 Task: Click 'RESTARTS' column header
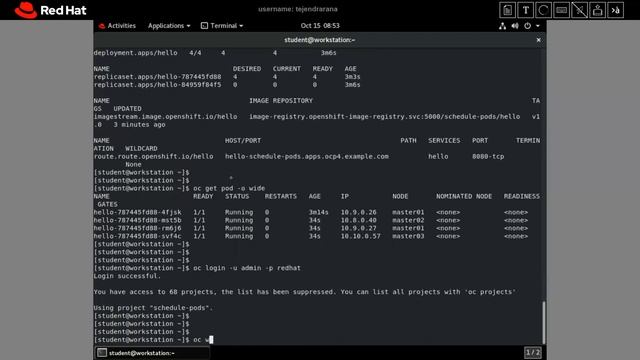click(x=281, y=196)
